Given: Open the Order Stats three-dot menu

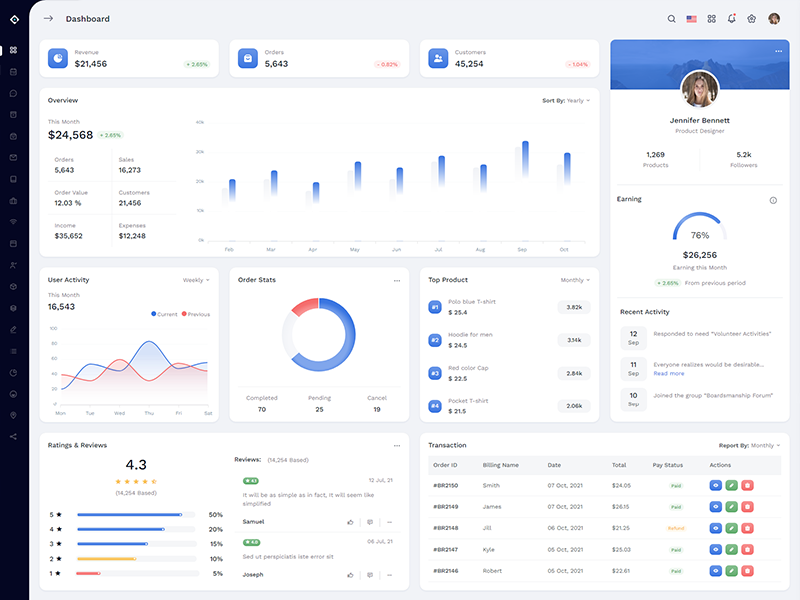Looking at the screenshot, I should [397, 280].
